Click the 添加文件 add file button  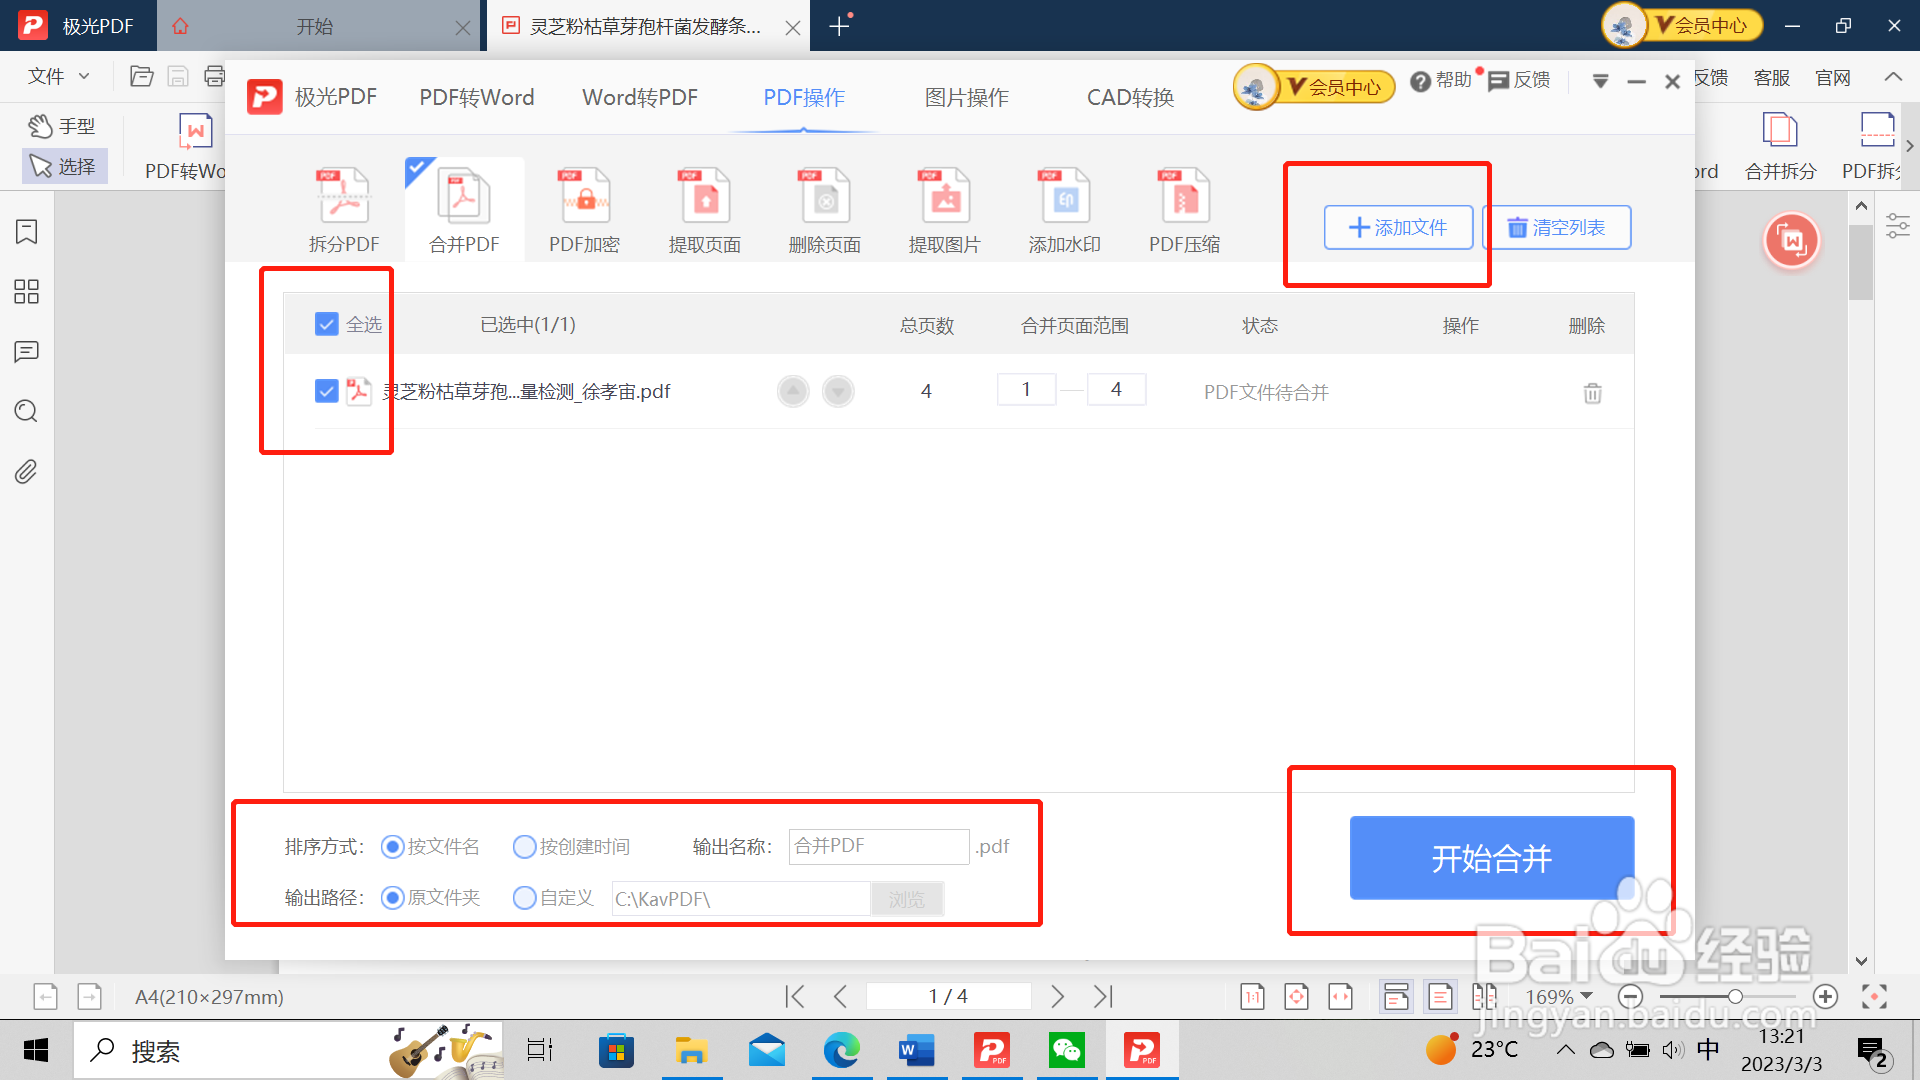coord(1398,227)
